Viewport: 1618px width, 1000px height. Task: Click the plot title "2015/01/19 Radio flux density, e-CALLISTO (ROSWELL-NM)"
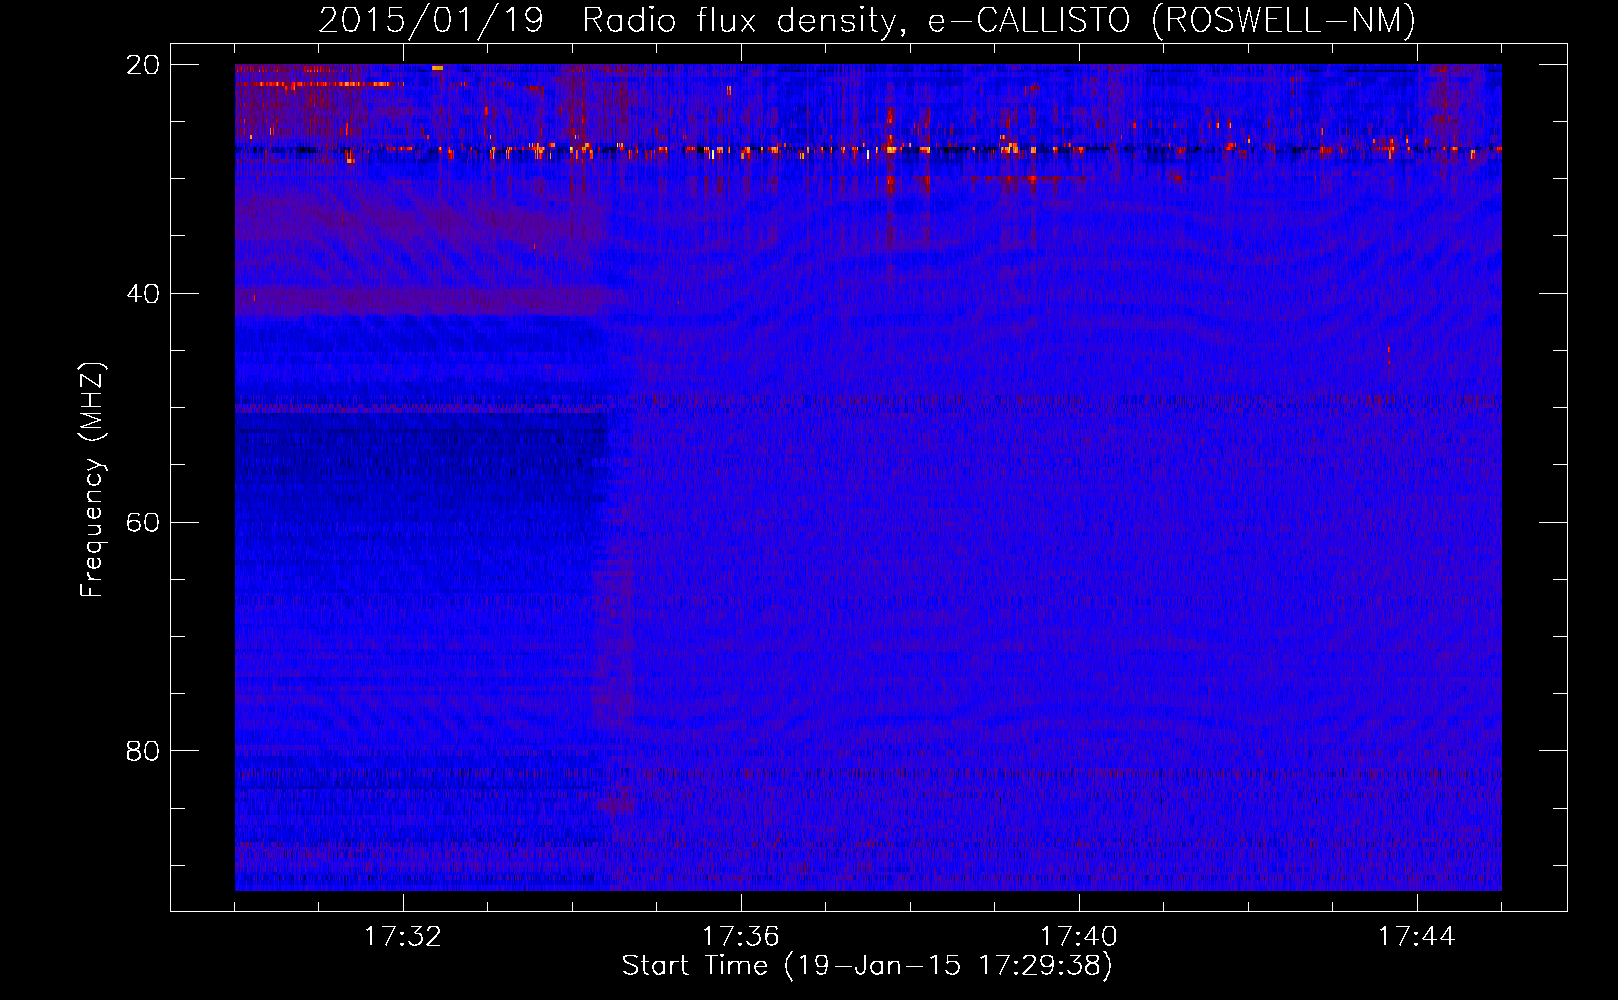[867, 20]
